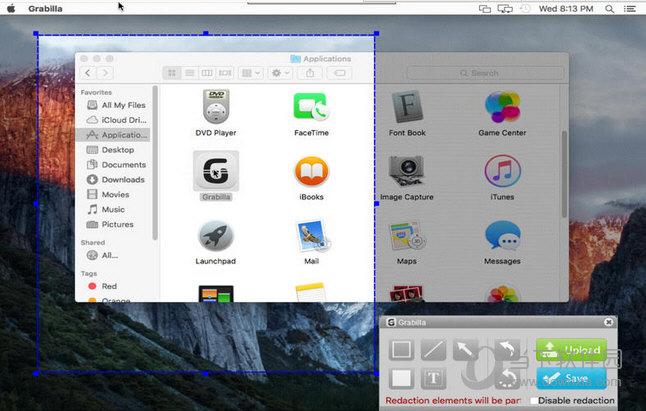Open the Grabilla menu in menu bar
Viewport: 646px width, 411px height.
point(45,9)
